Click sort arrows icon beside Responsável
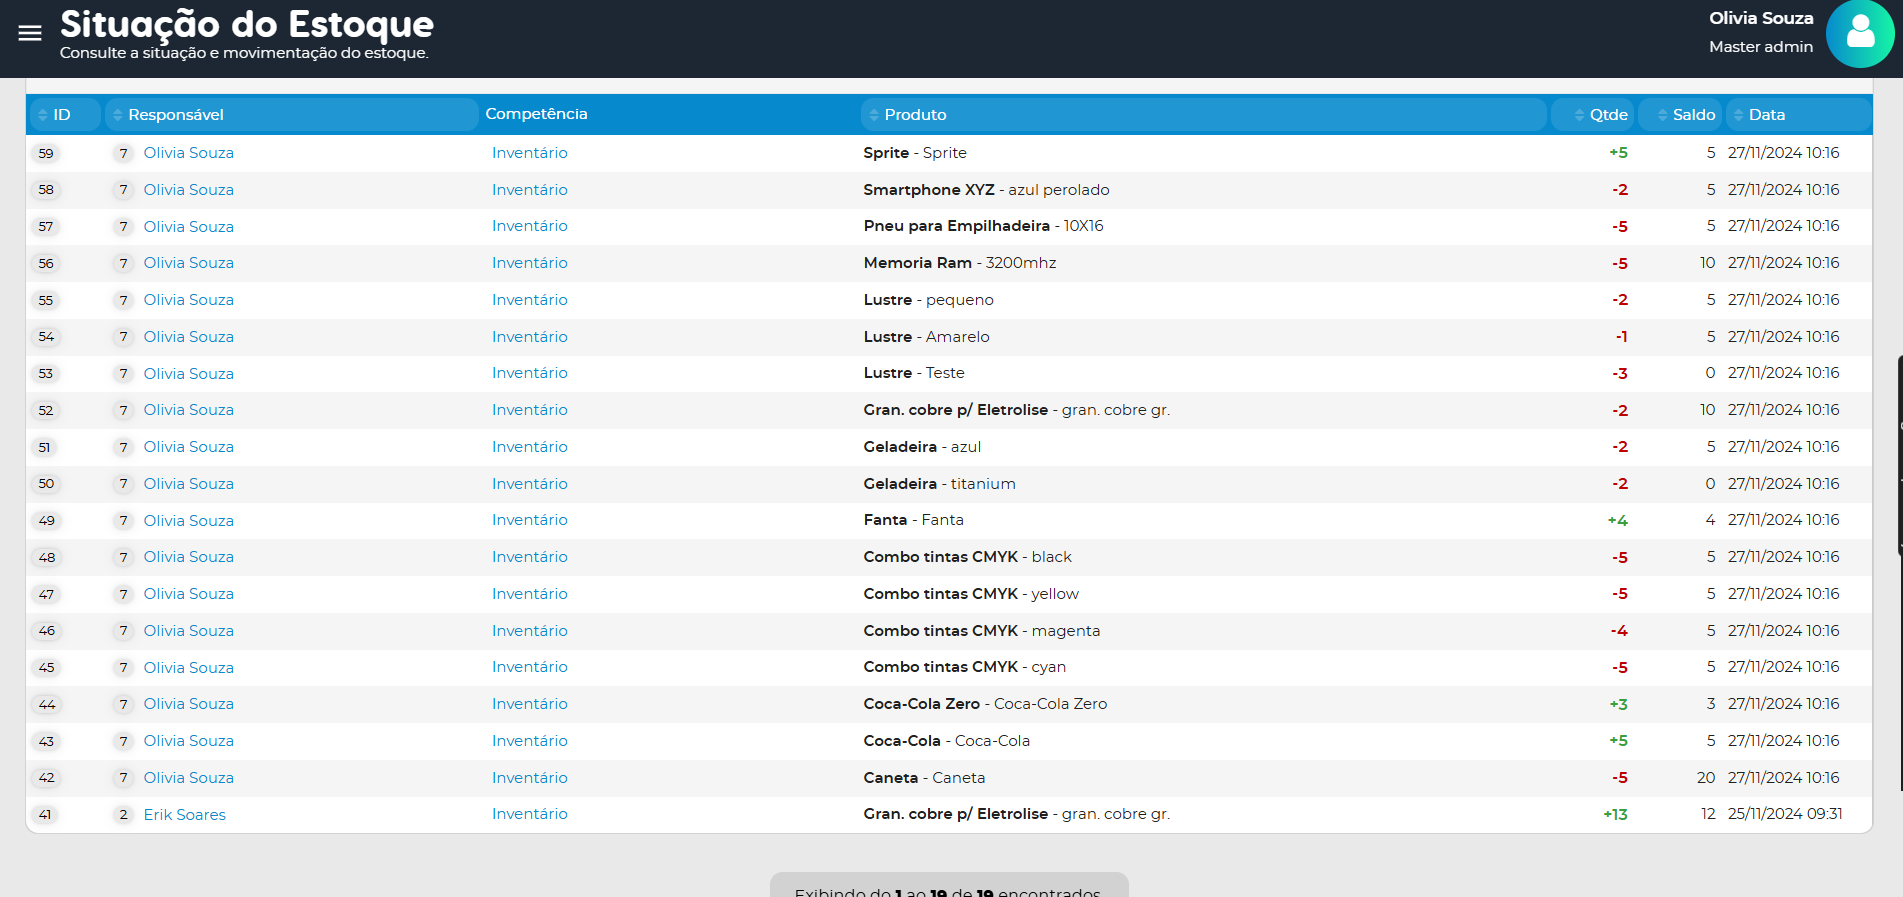This screenshot has width=1903, height=897. click(x=117, y=115)
